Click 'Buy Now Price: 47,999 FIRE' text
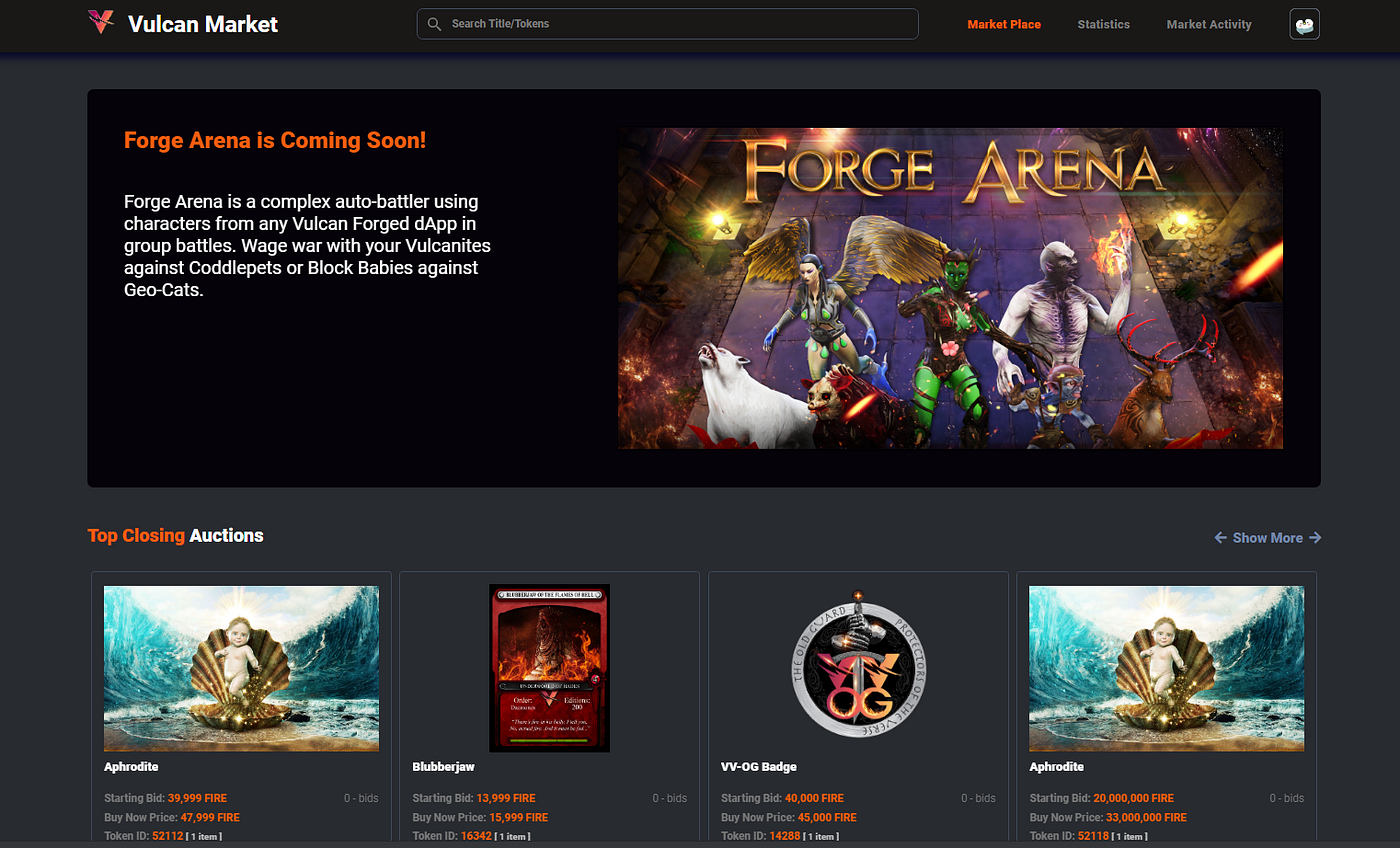The image size is (1400, 848). (x=172, y=817)
